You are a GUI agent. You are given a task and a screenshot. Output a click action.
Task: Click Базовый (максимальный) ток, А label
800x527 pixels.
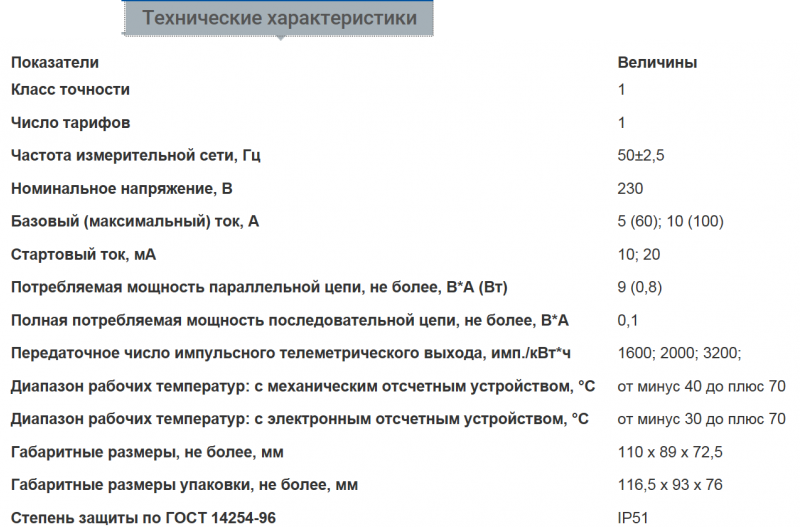pyautogui.click(x=135, y=221)
